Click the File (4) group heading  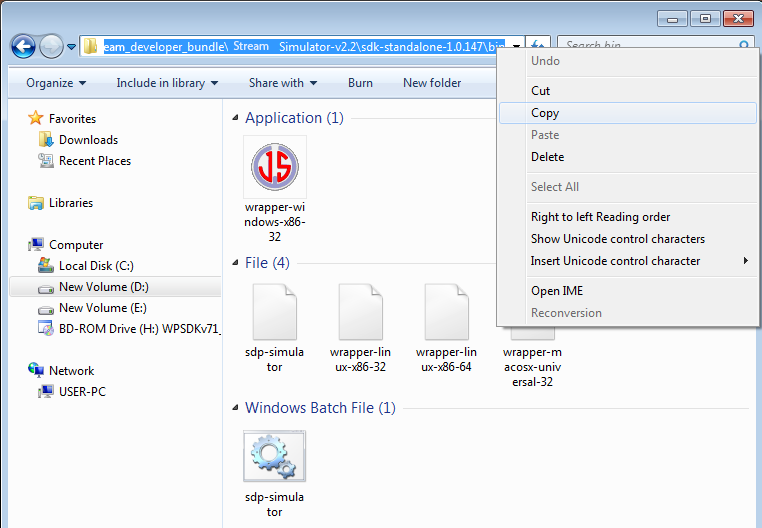click(267, 263)
